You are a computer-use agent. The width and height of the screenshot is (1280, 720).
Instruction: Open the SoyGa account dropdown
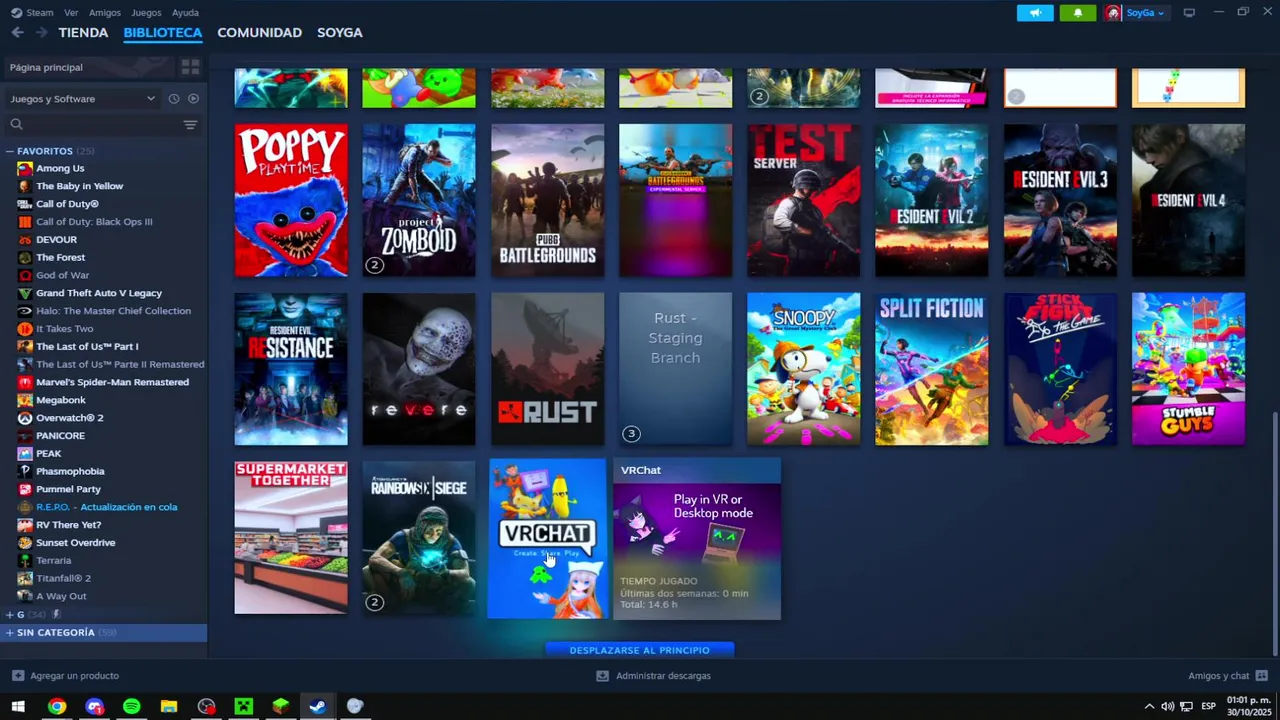point(1145,13)
